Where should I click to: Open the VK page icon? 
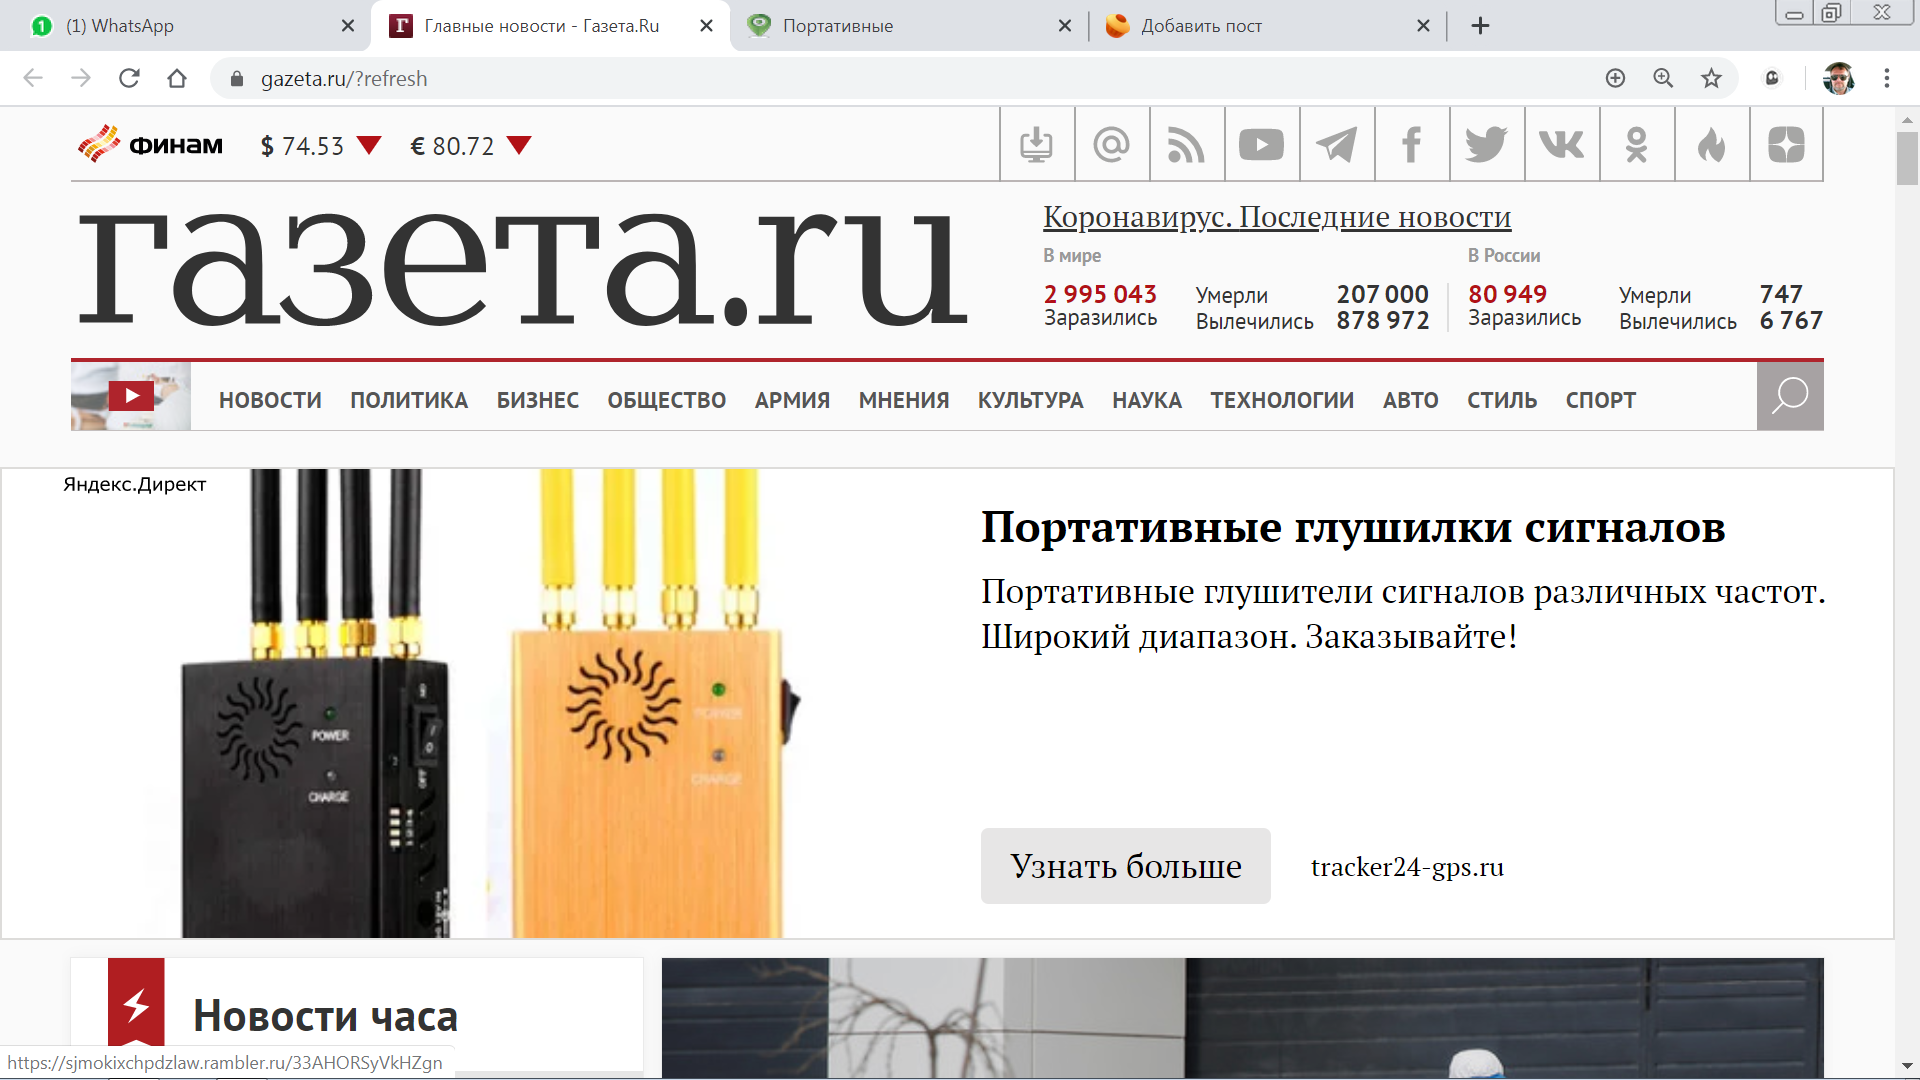coord(1562,144)
